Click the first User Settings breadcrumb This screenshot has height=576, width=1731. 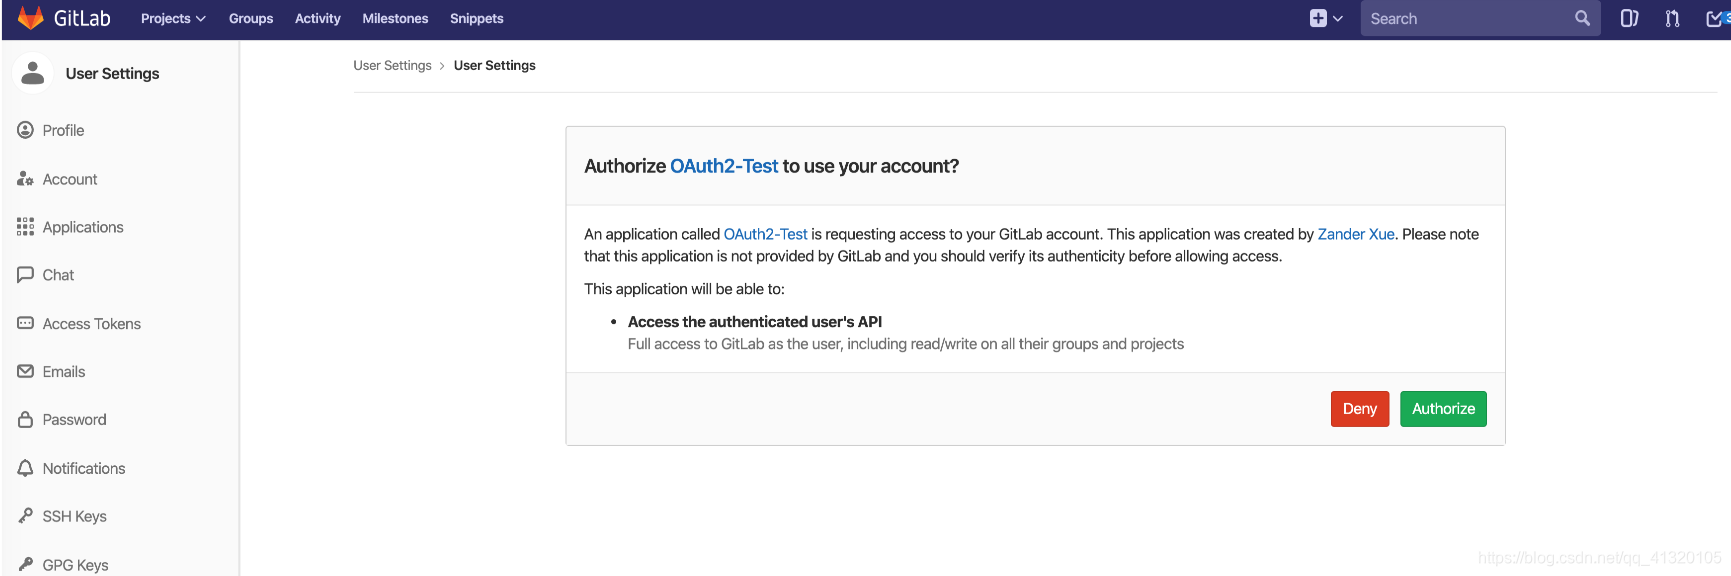pos(392,65)
